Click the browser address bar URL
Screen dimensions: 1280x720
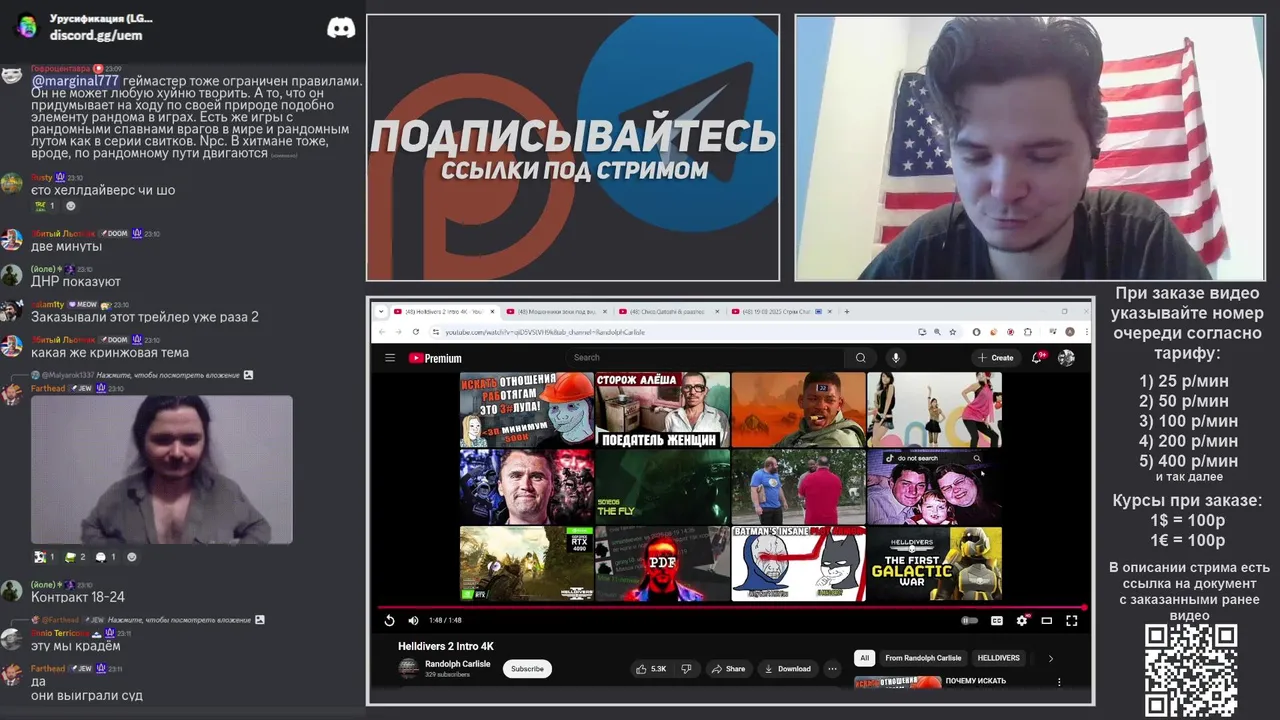coord(545,332)
